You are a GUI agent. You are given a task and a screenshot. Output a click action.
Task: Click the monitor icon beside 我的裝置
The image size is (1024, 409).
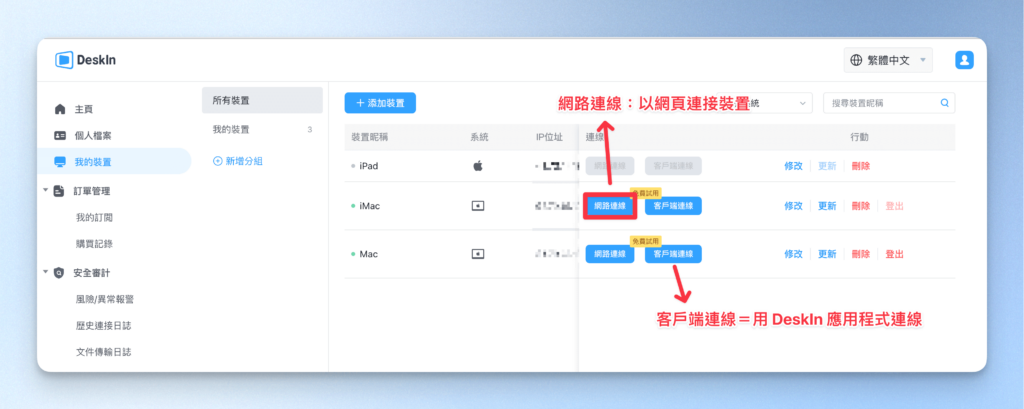(x=59, y=162)
